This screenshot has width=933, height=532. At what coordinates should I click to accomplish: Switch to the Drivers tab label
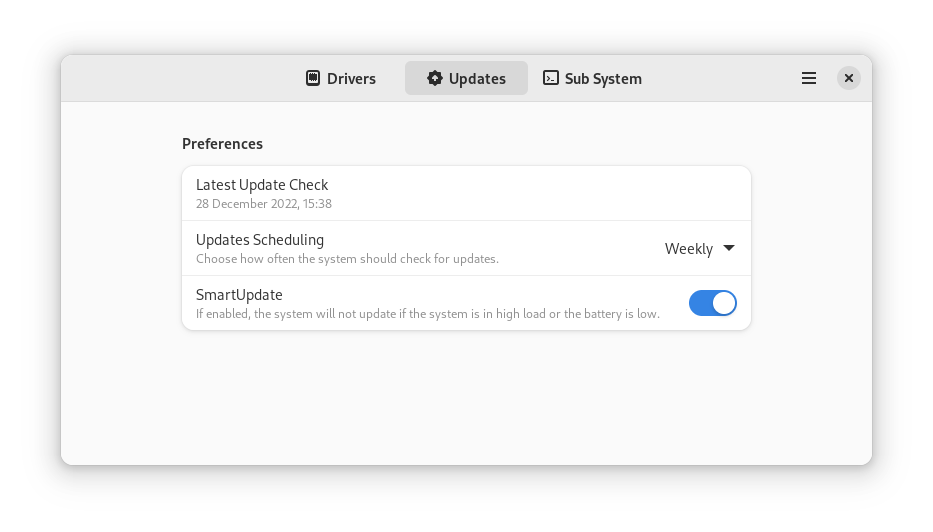click(351, 79)
